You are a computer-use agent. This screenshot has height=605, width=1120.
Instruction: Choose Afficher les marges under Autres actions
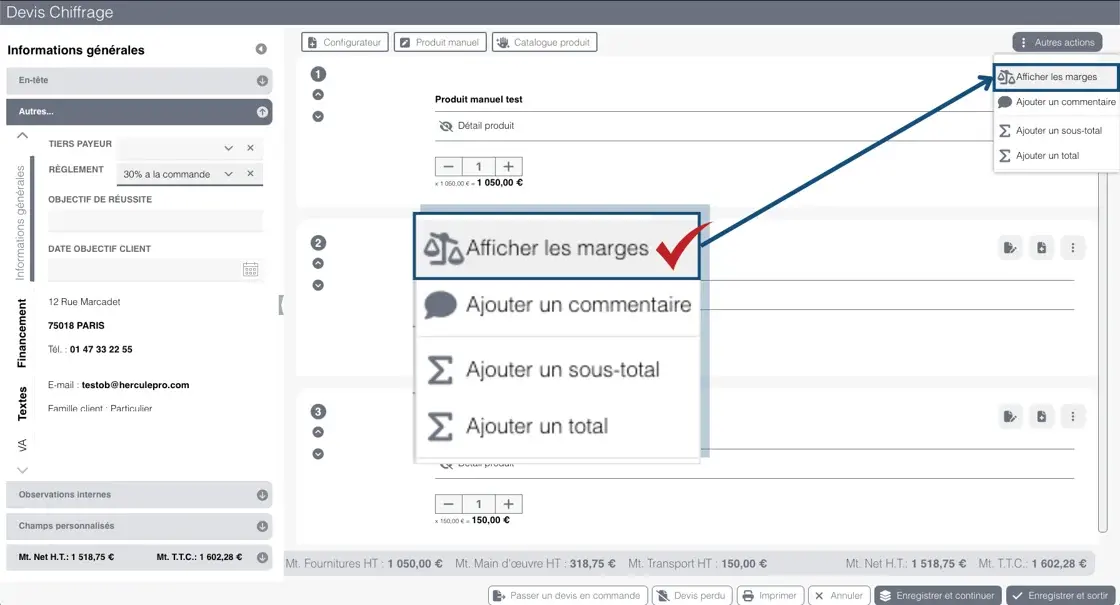point(1056,76)
